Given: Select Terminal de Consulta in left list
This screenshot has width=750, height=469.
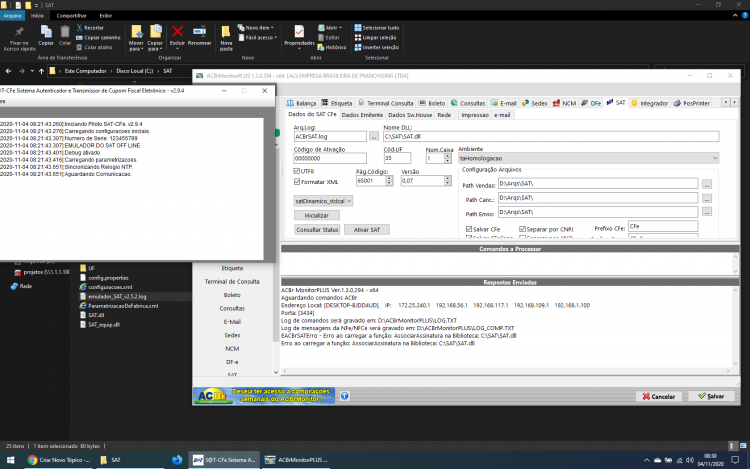Looking at the screenshot, I should coord(232,282).
